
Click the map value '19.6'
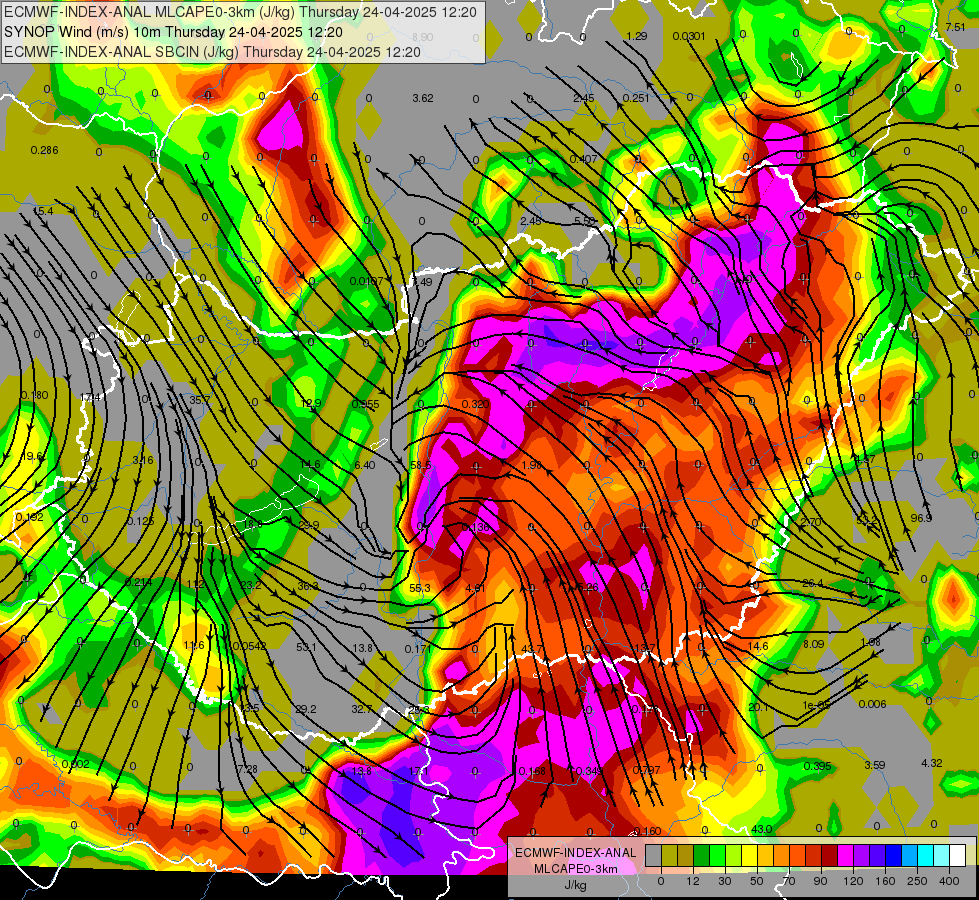tap(32, 457)
